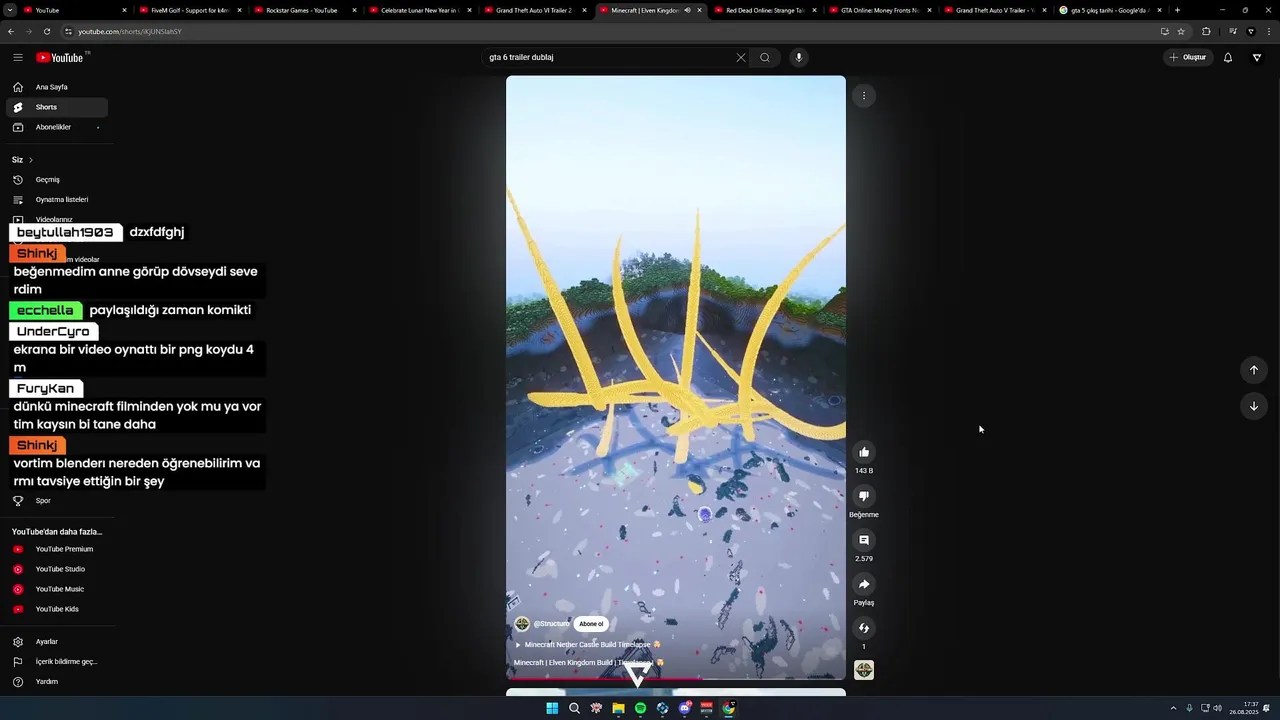
Task: Switch to FiveM Golf browser tab
Action: pyautogui.click(x=190, y=10)
